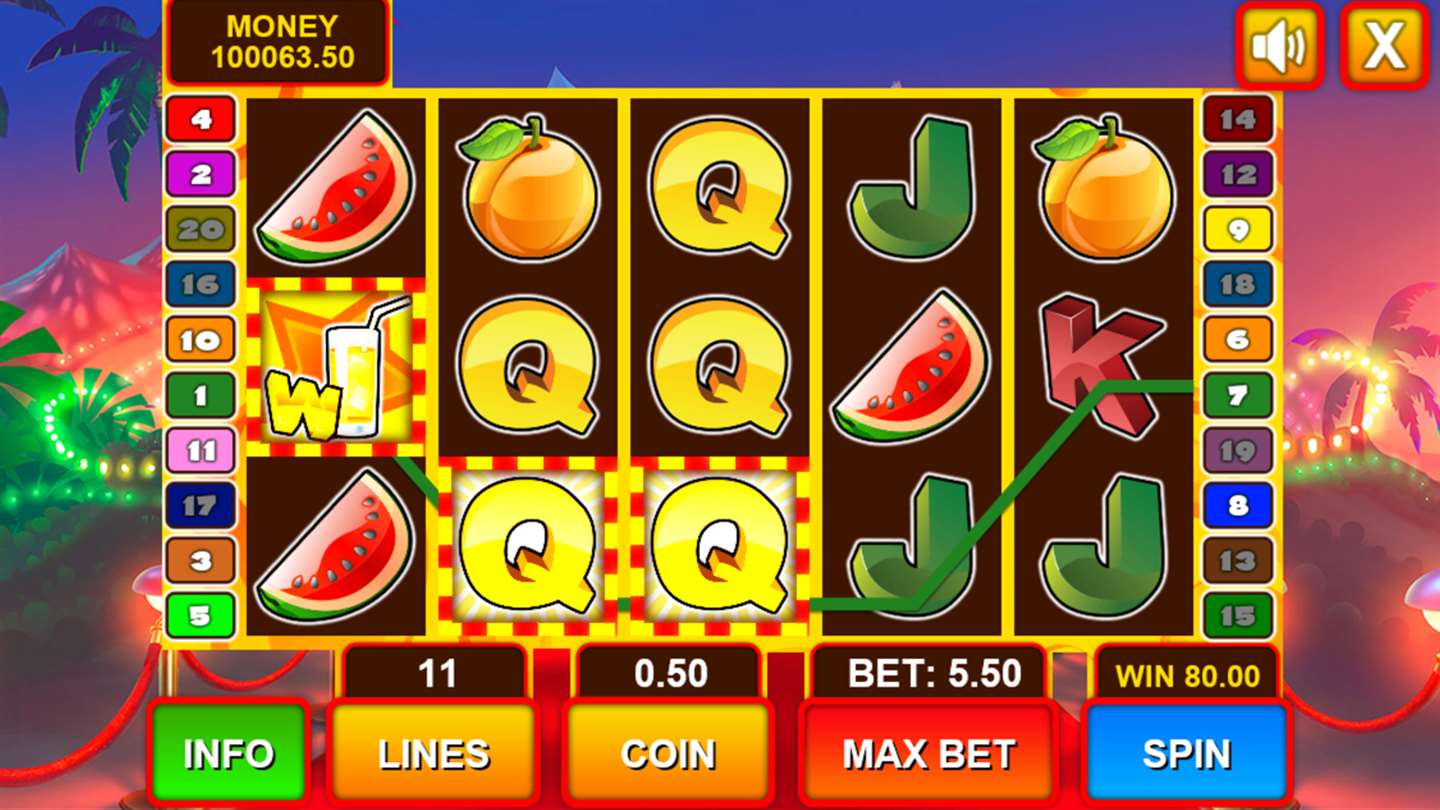Click the wild juice glass symbol
The width and height of the screenshot is (1440, 810).
335,368
